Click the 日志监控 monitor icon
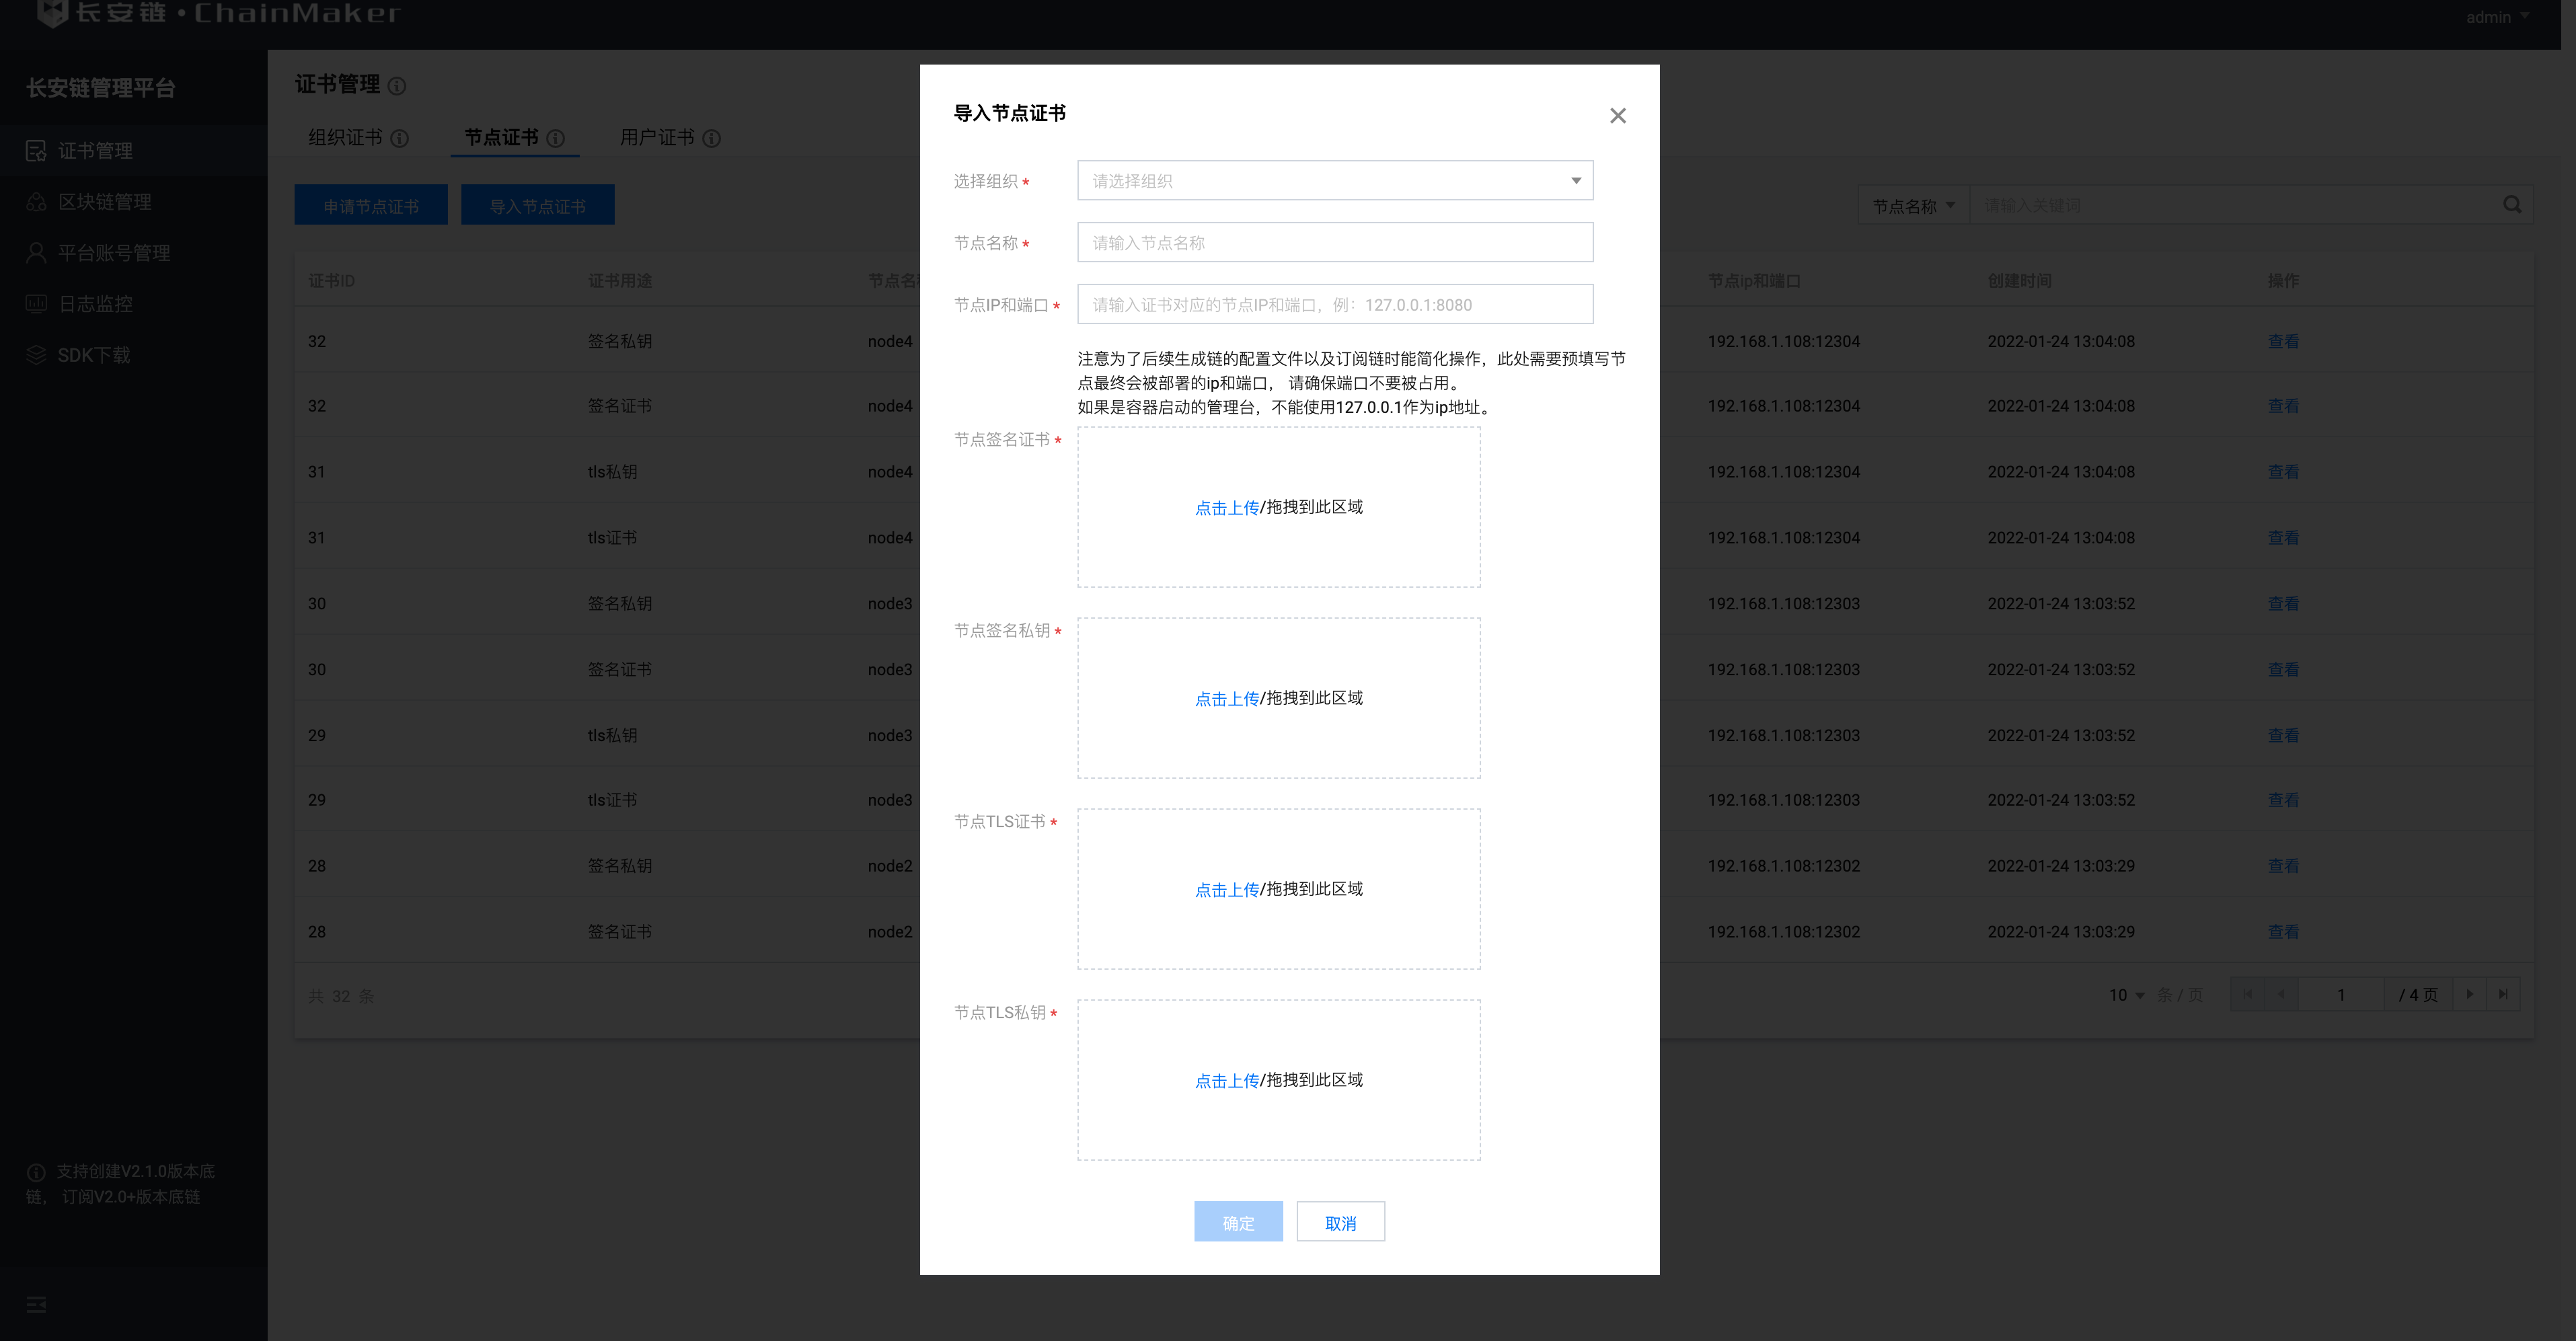Image resolution: width=2576 pixels, height=1341 pixels. click(x=36, y=304)
